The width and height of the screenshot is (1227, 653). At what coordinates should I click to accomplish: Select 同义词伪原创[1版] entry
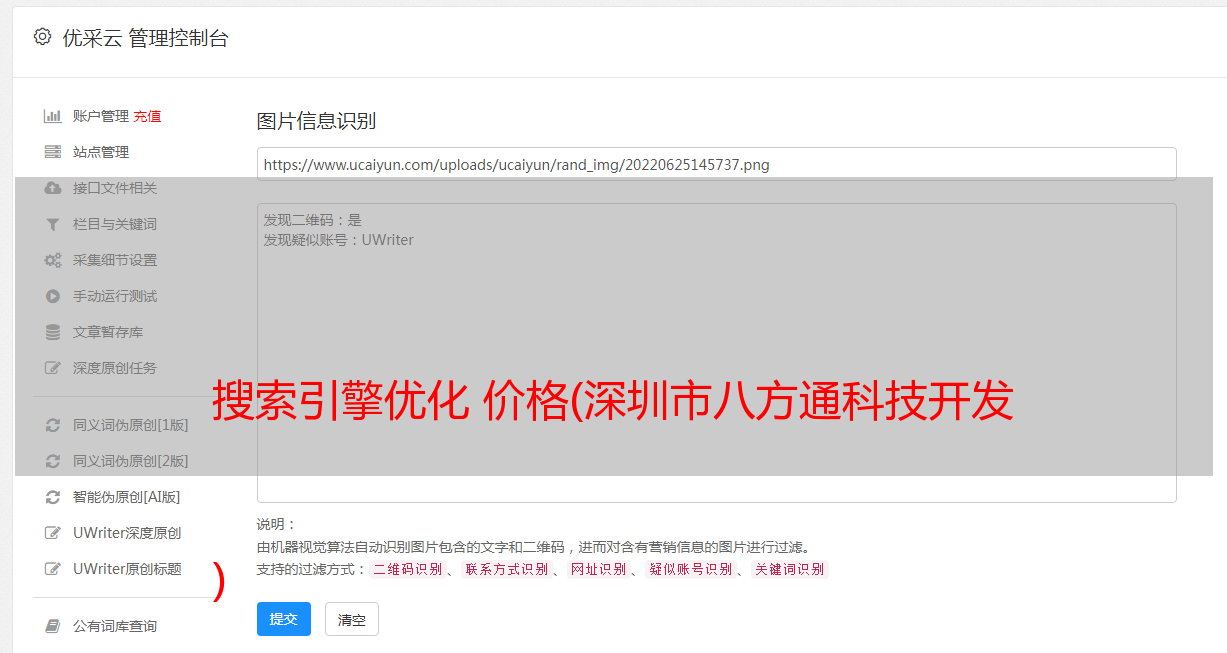(130, 425)
